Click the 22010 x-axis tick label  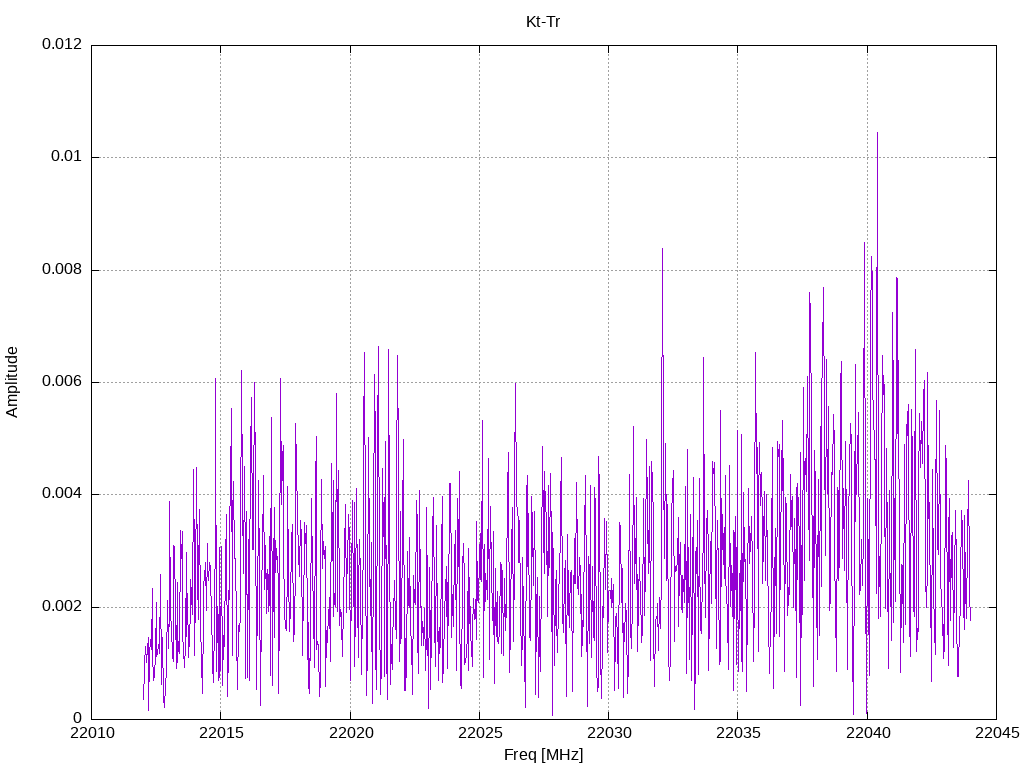click(x=92, y=733)
